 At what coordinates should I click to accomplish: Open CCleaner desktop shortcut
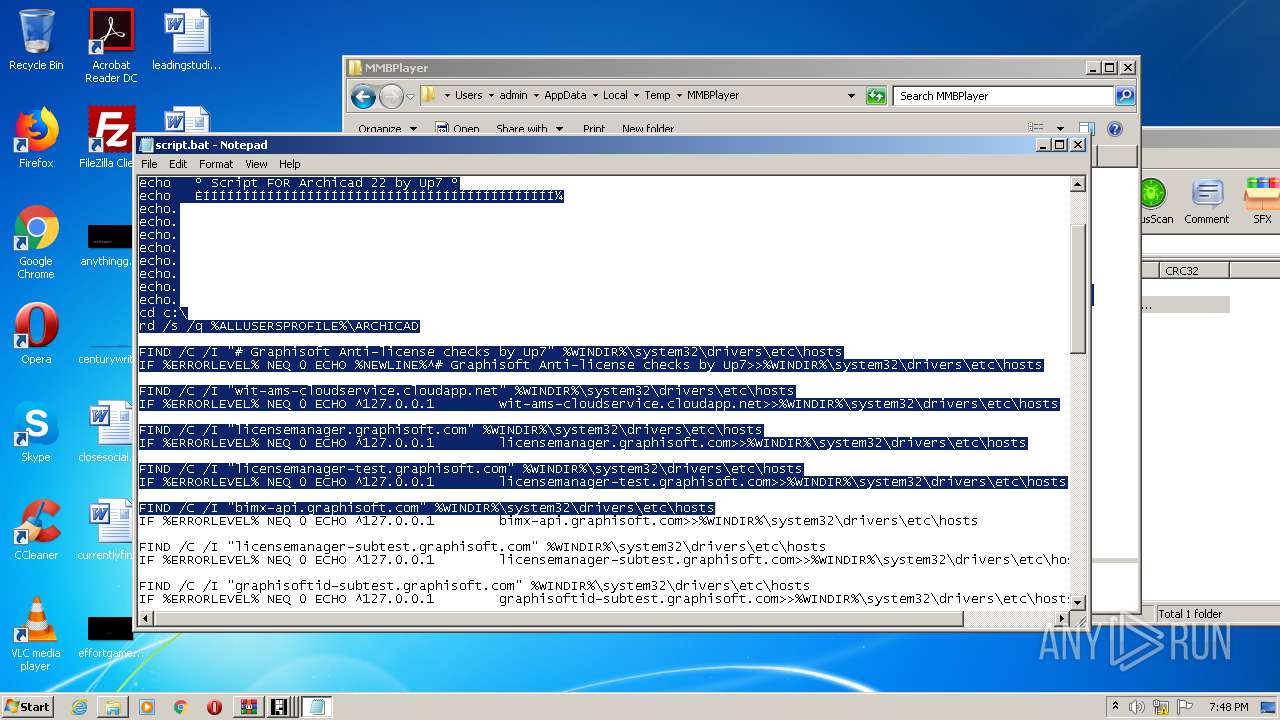point(36,530)
